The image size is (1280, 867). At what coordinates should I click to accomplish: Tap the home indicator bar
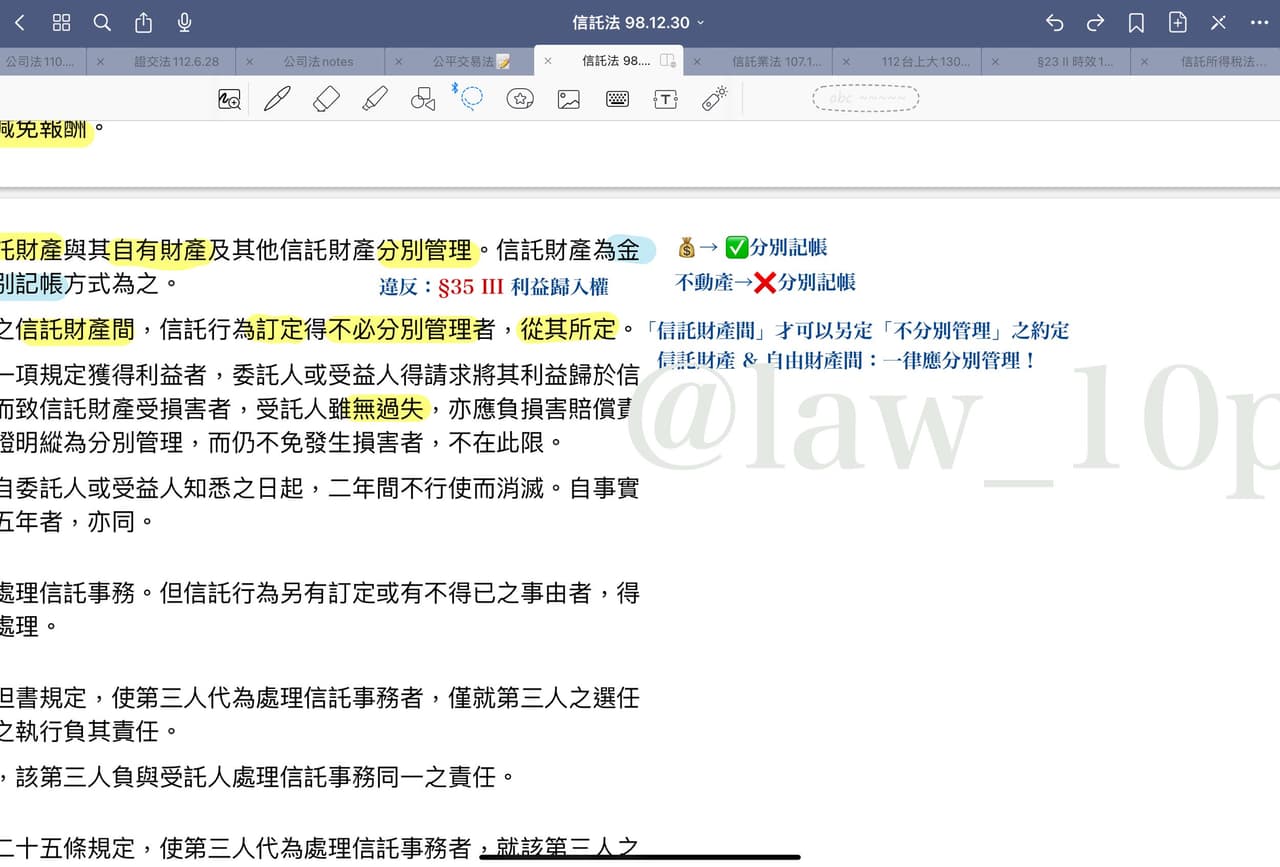click(640, 857)
